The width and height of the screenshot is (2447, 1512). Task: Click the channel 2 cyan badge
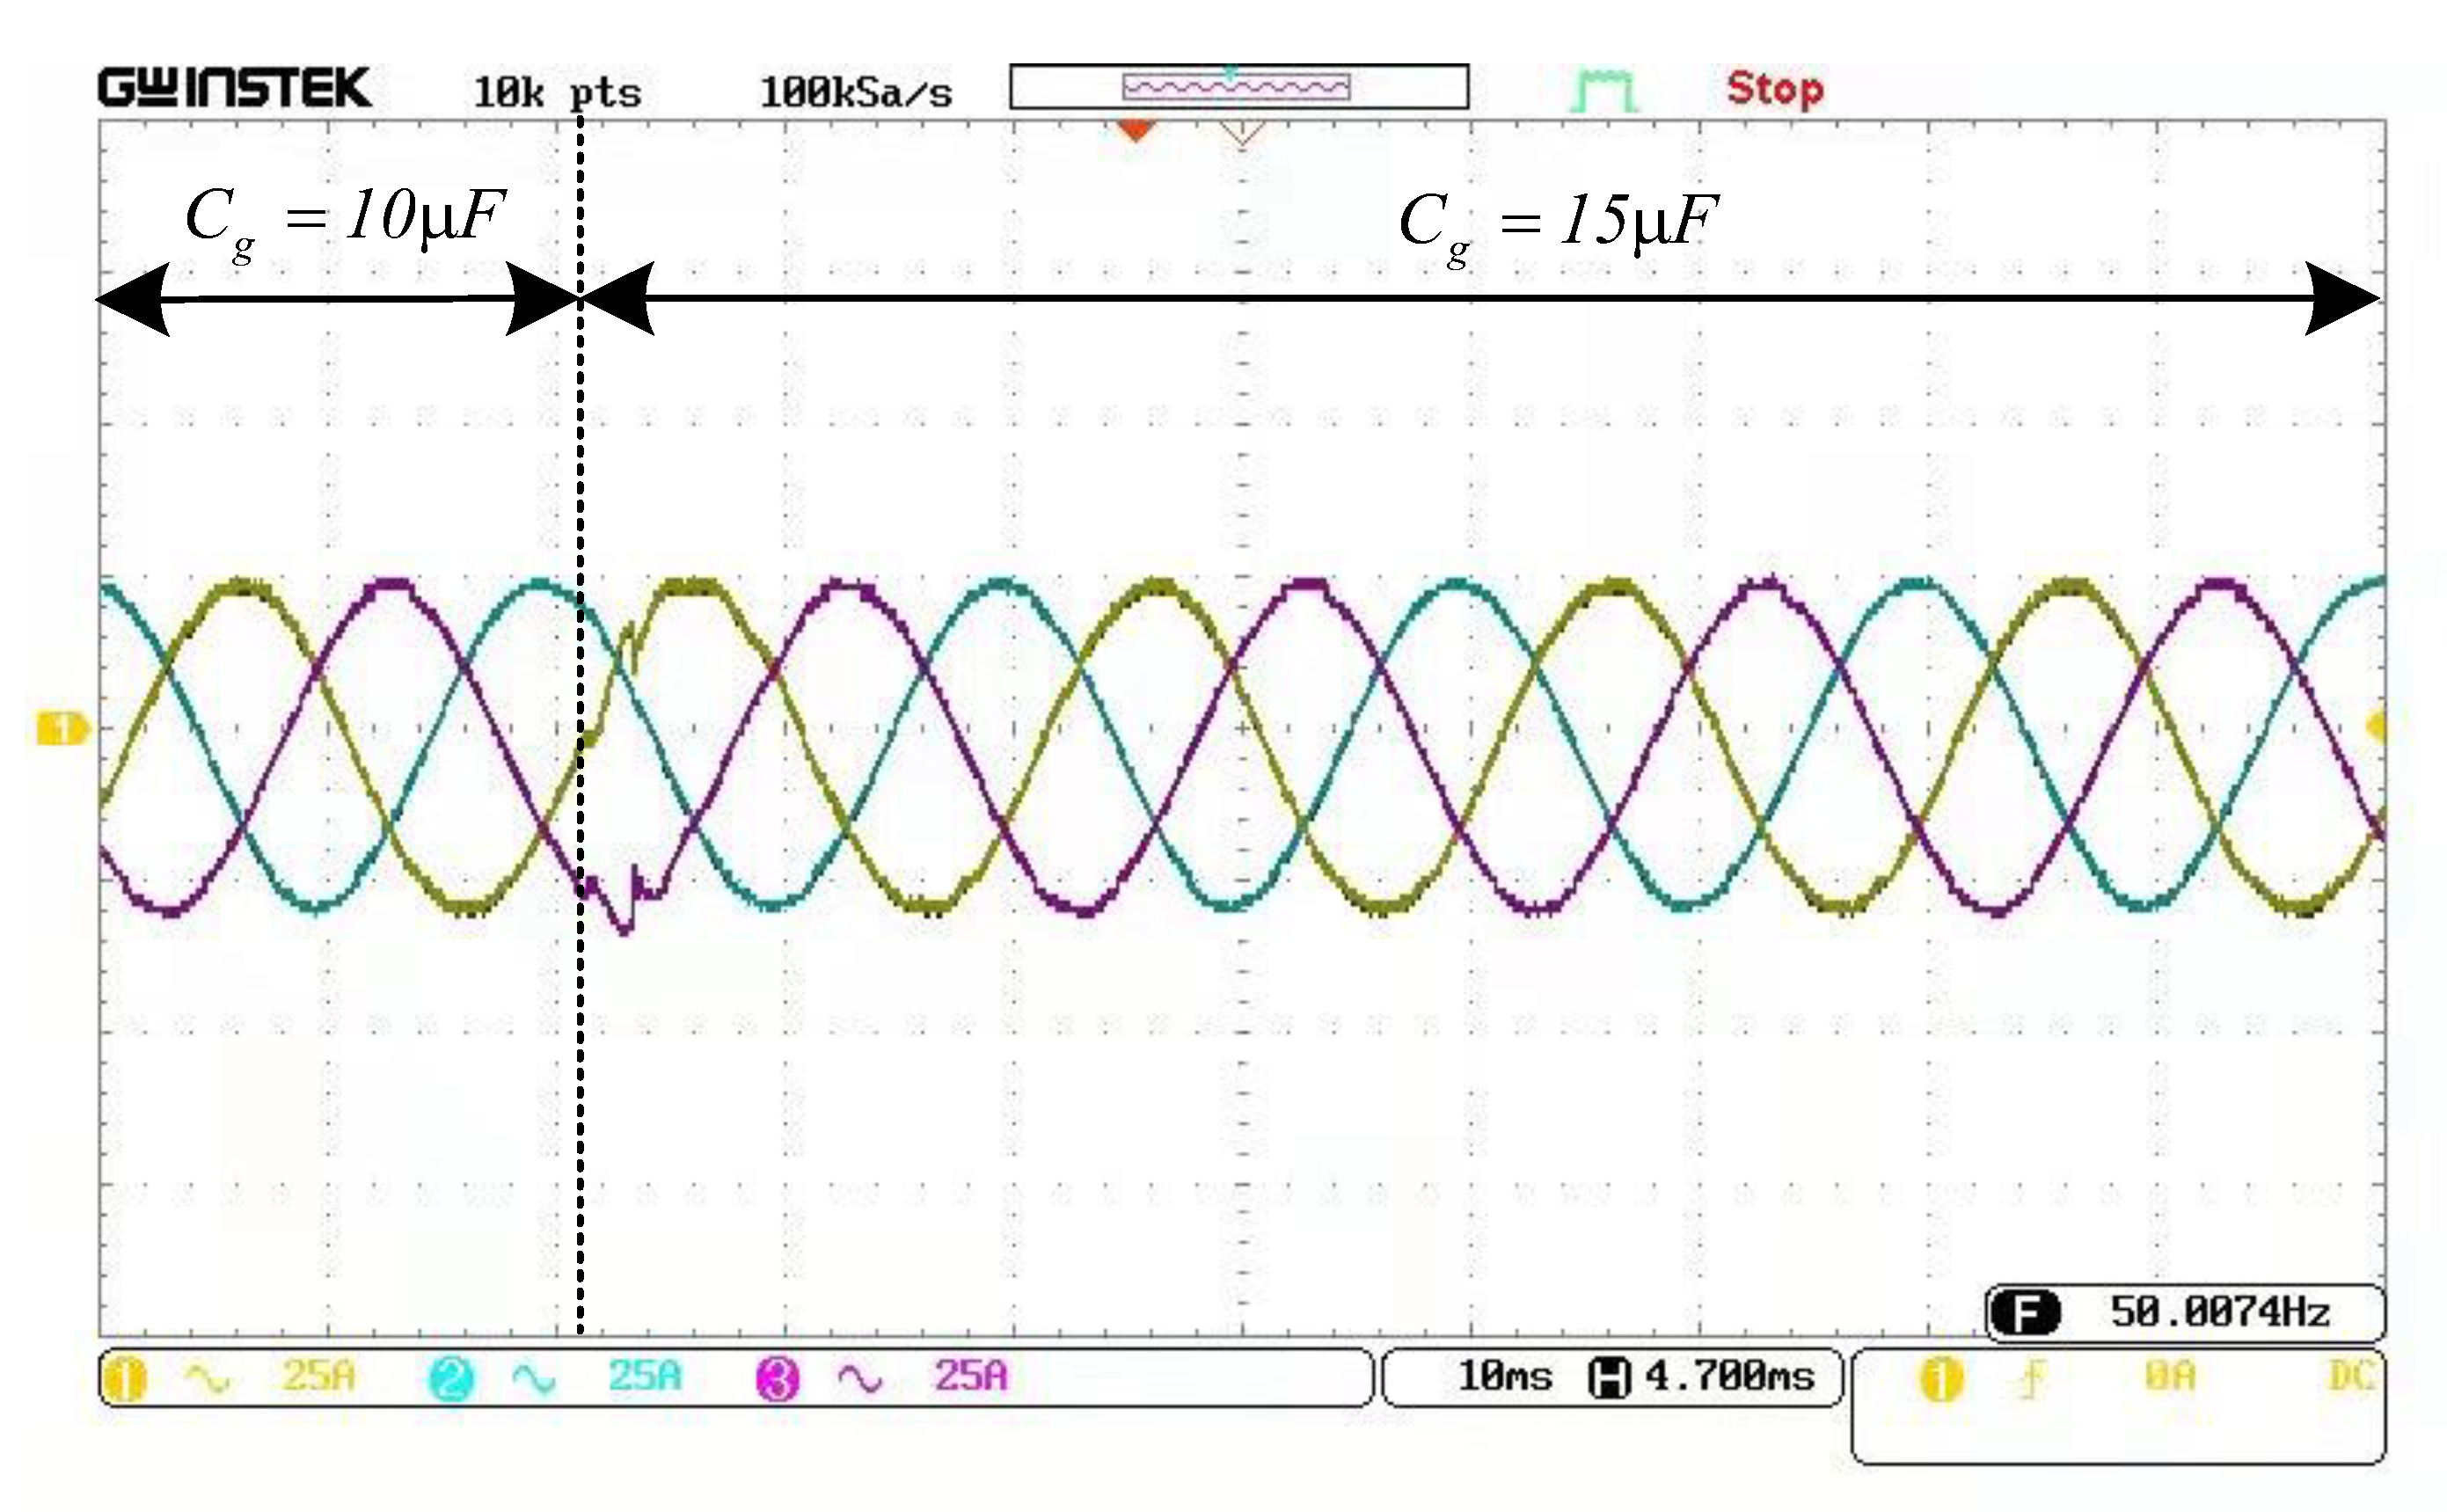451,1379
